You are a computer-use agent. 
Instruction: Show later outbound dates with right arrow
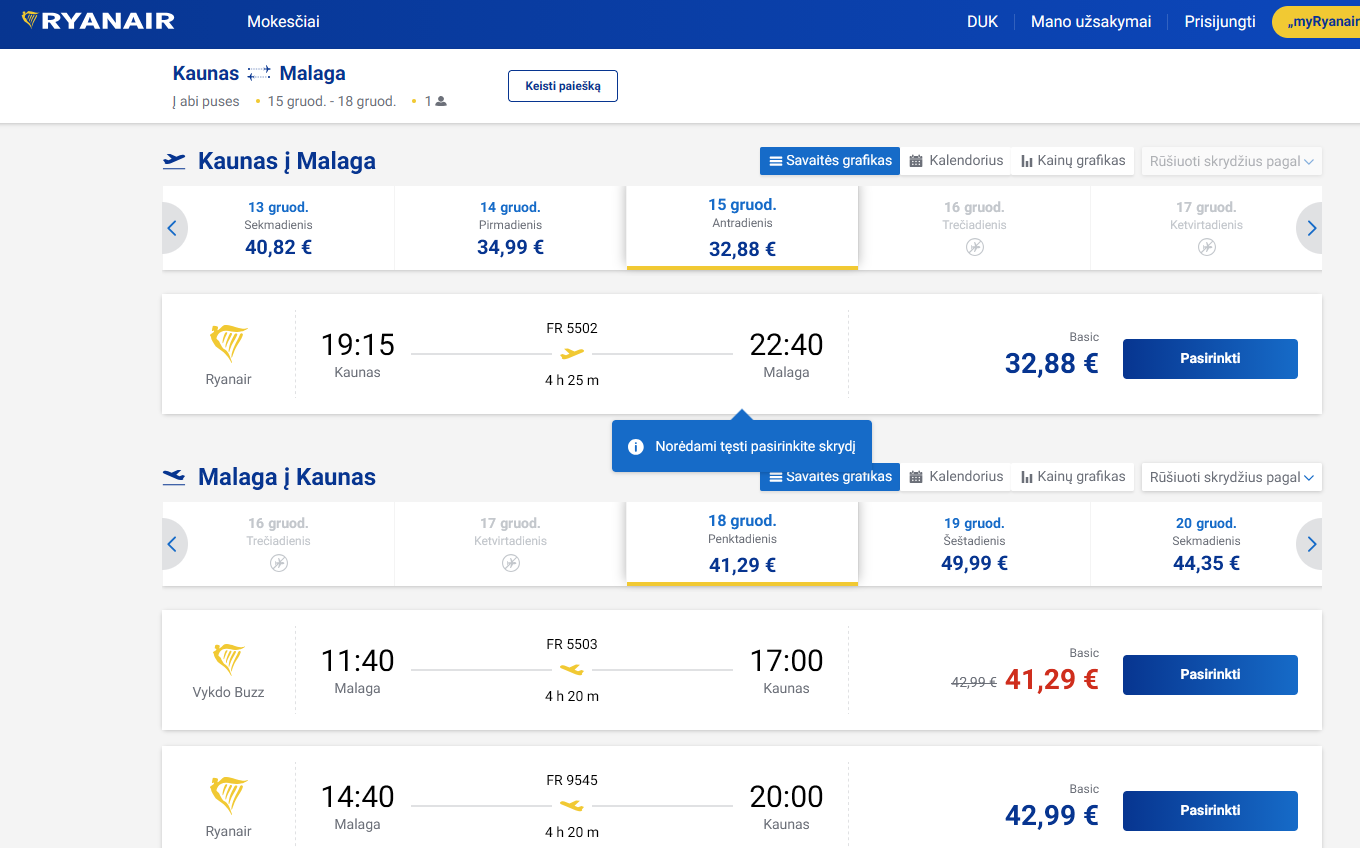pos(1311,229)
